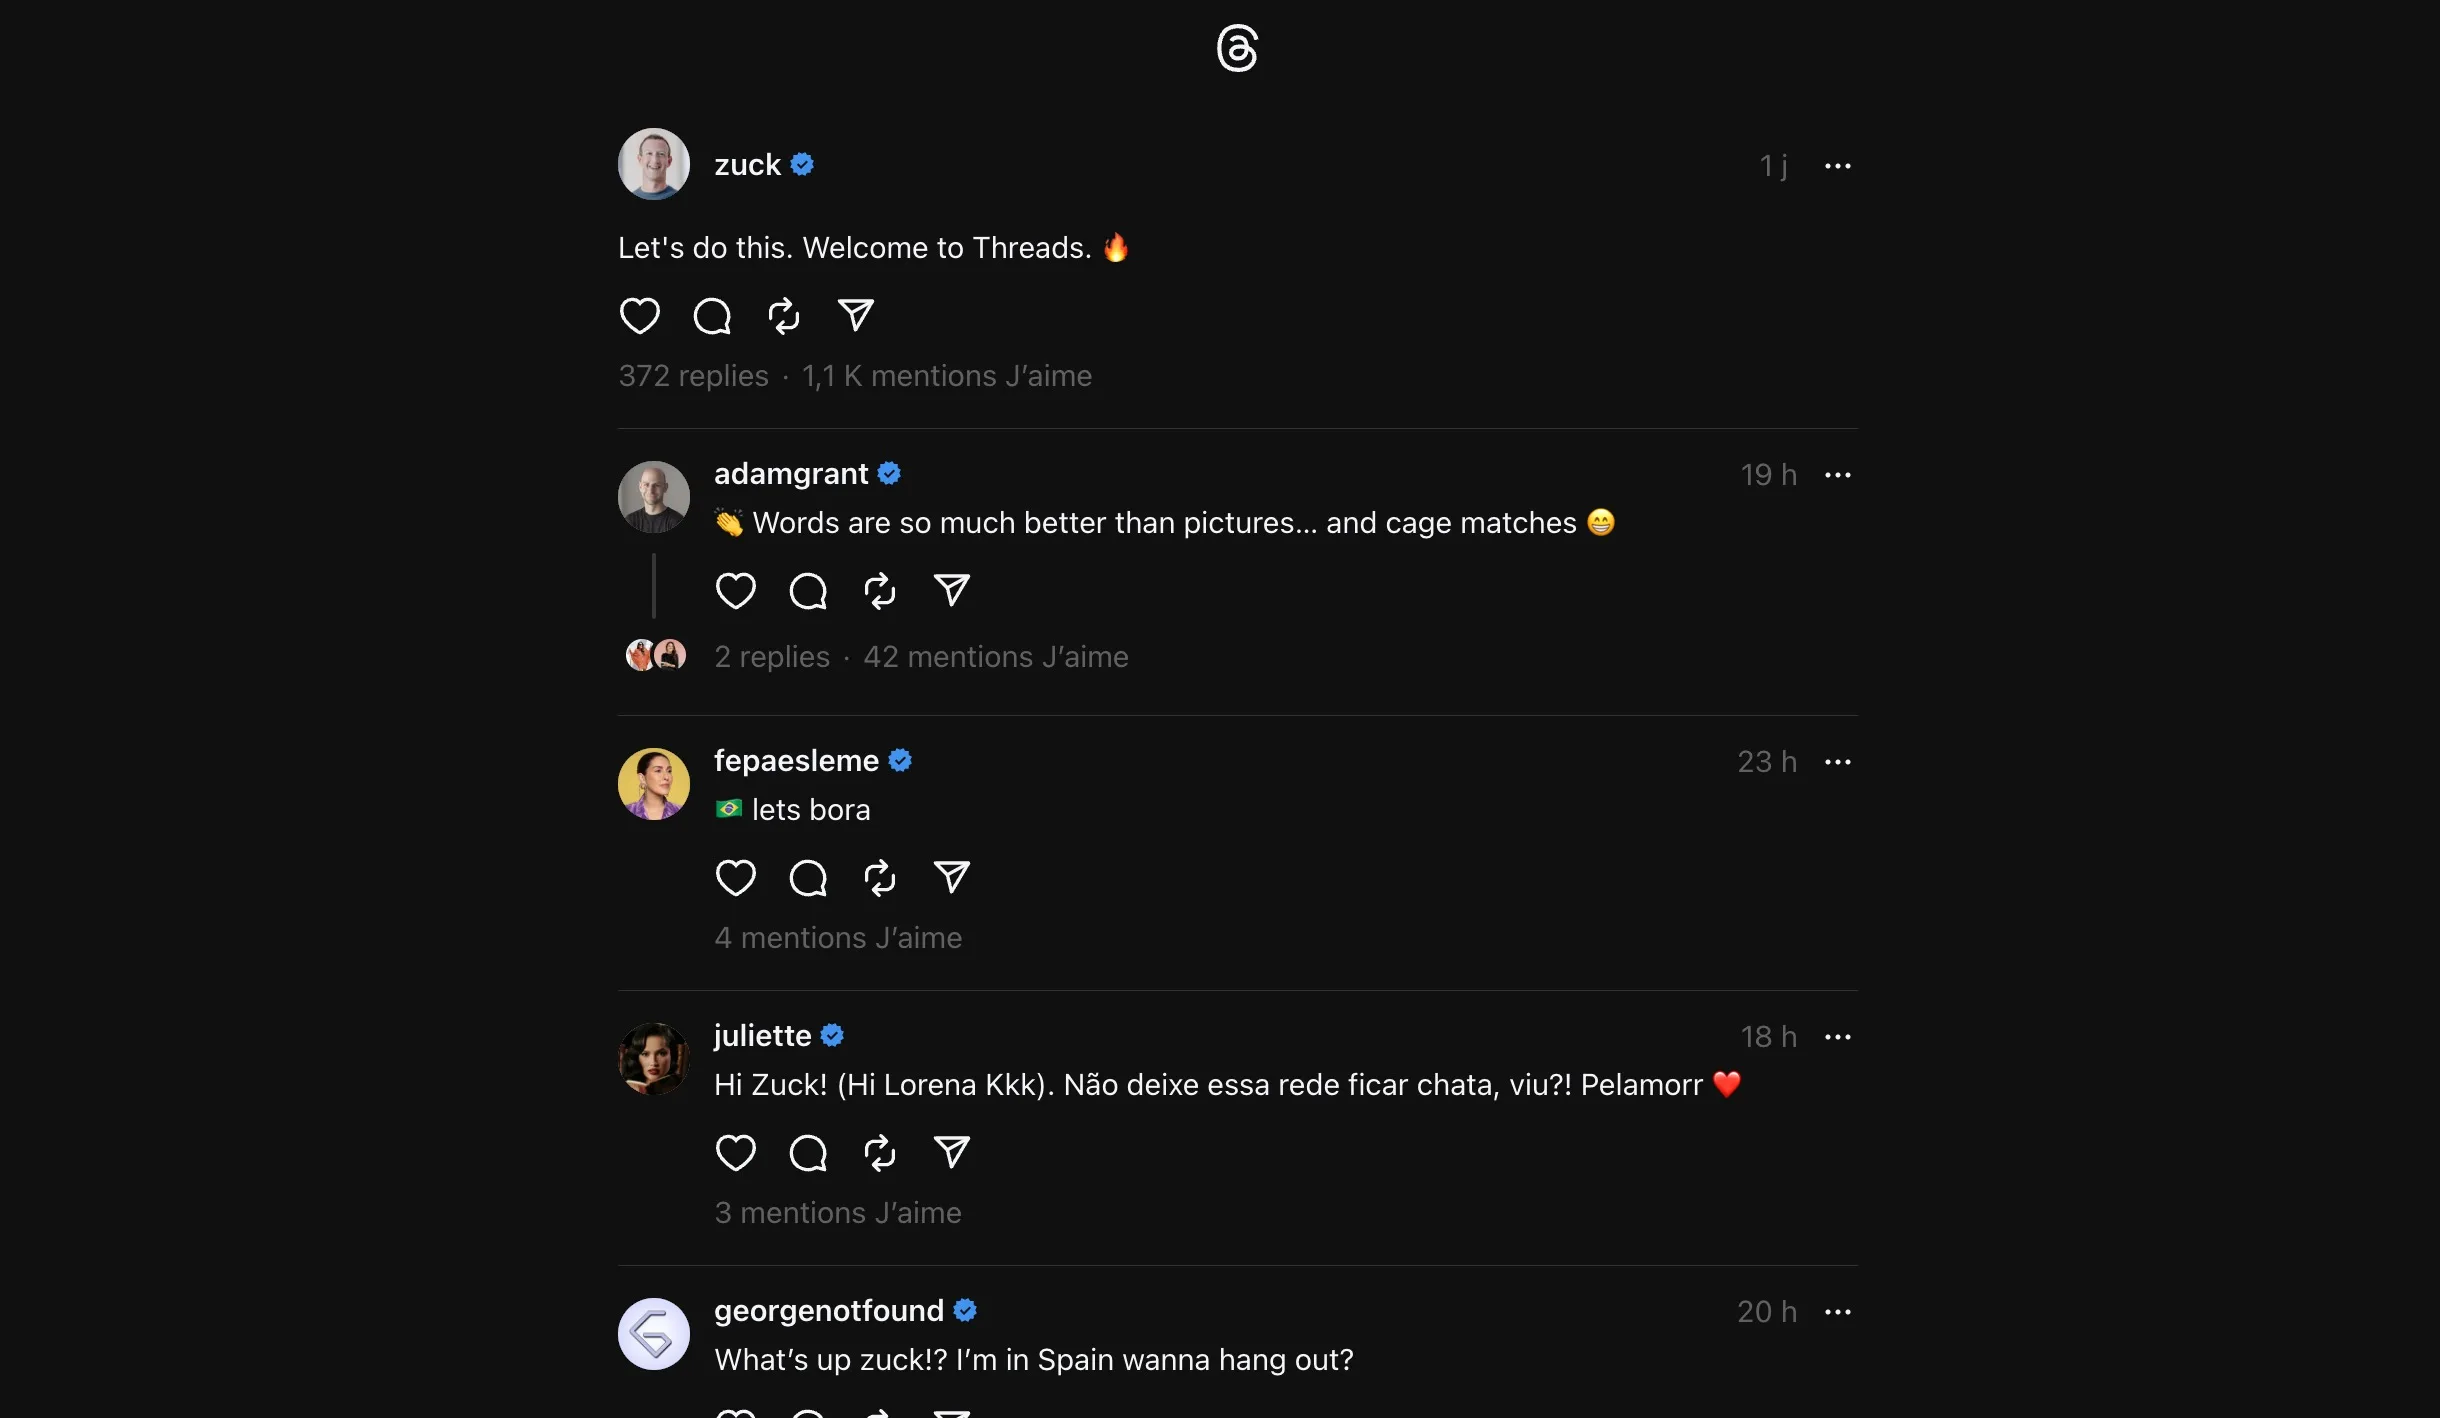
Task: Repost adamgrant's reply
Action: click(x=880, y=591)
